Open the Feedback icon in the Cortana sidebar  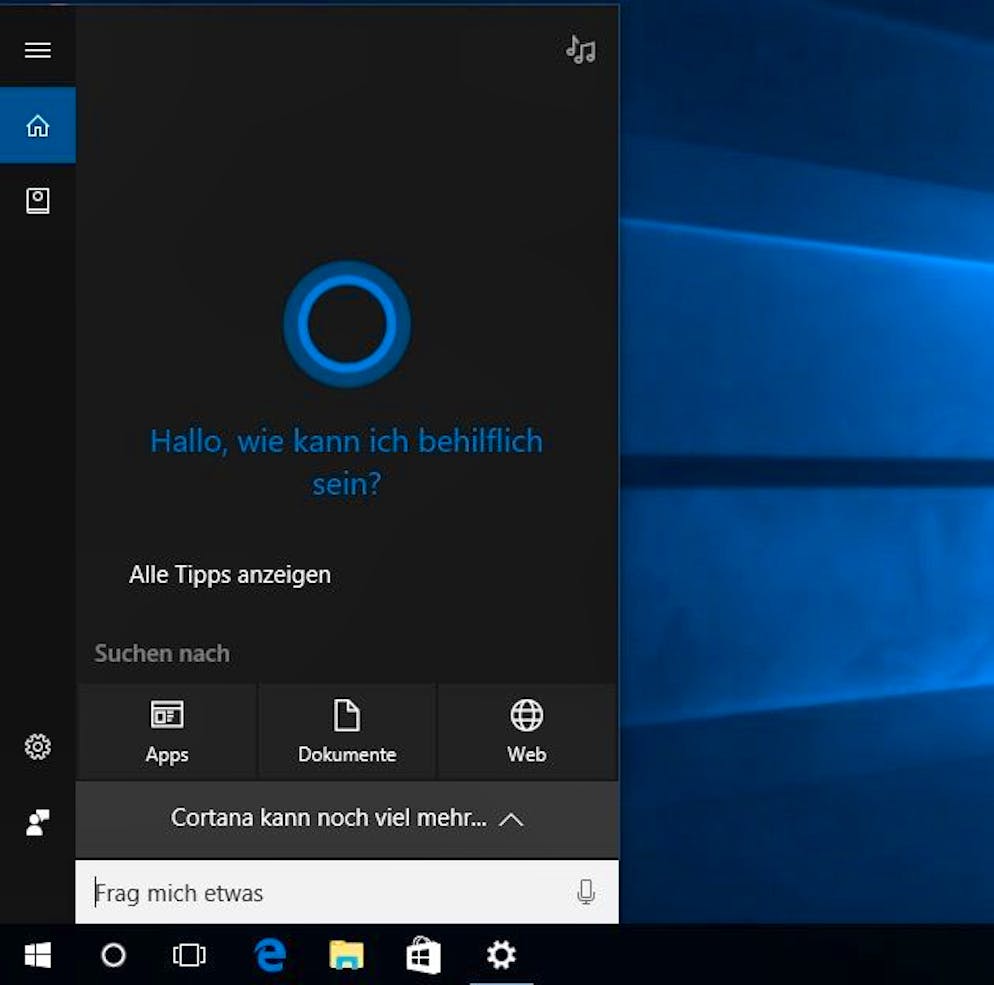[37, 823]
